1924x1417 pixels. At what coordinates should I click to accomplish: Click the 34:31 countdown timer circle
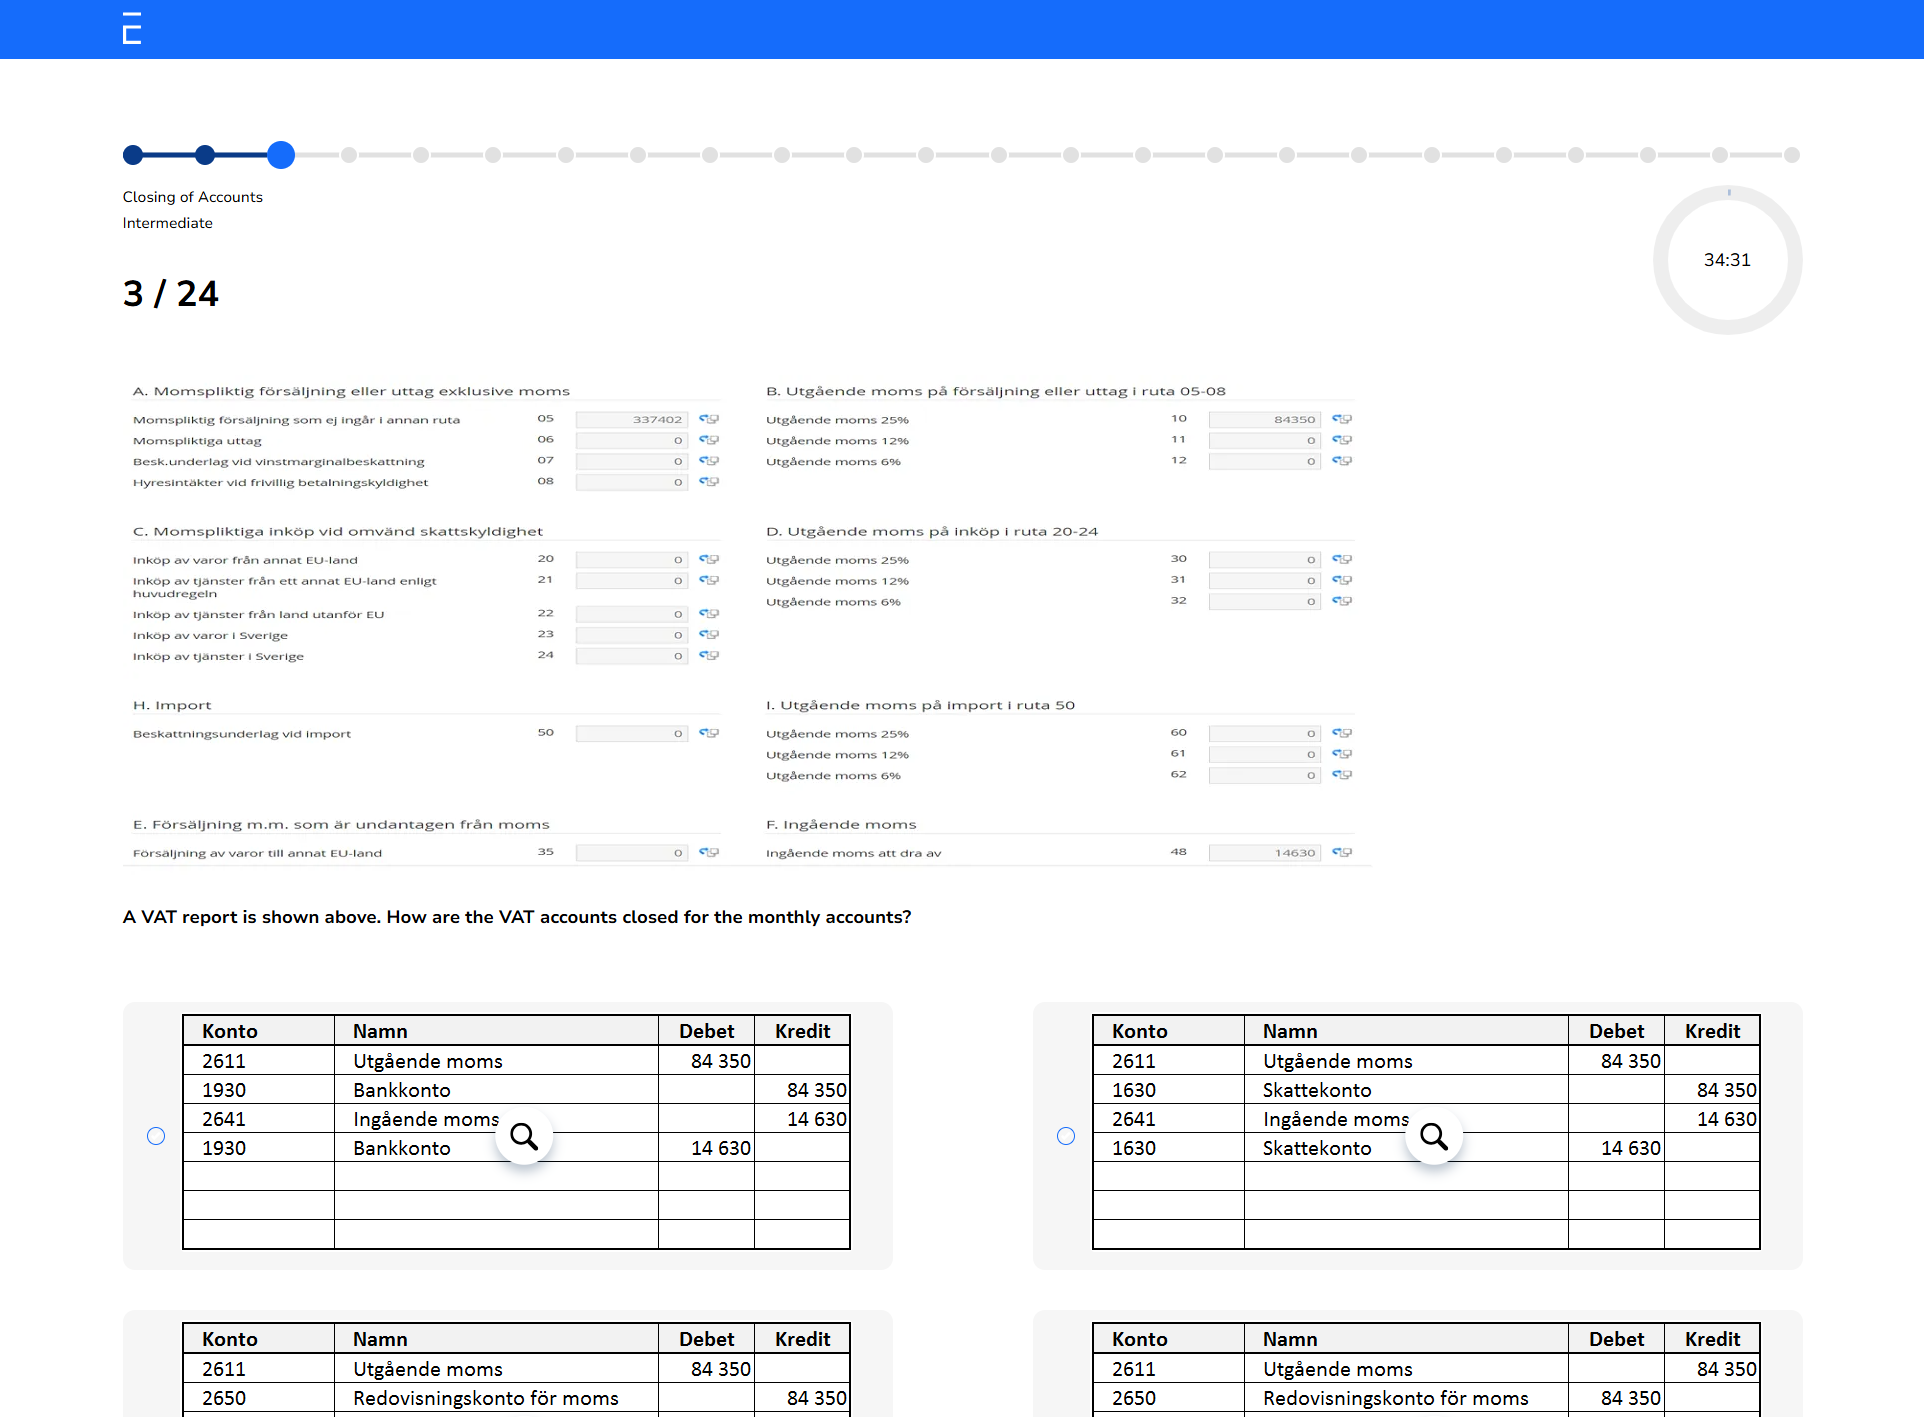(x=1727, y=260)
